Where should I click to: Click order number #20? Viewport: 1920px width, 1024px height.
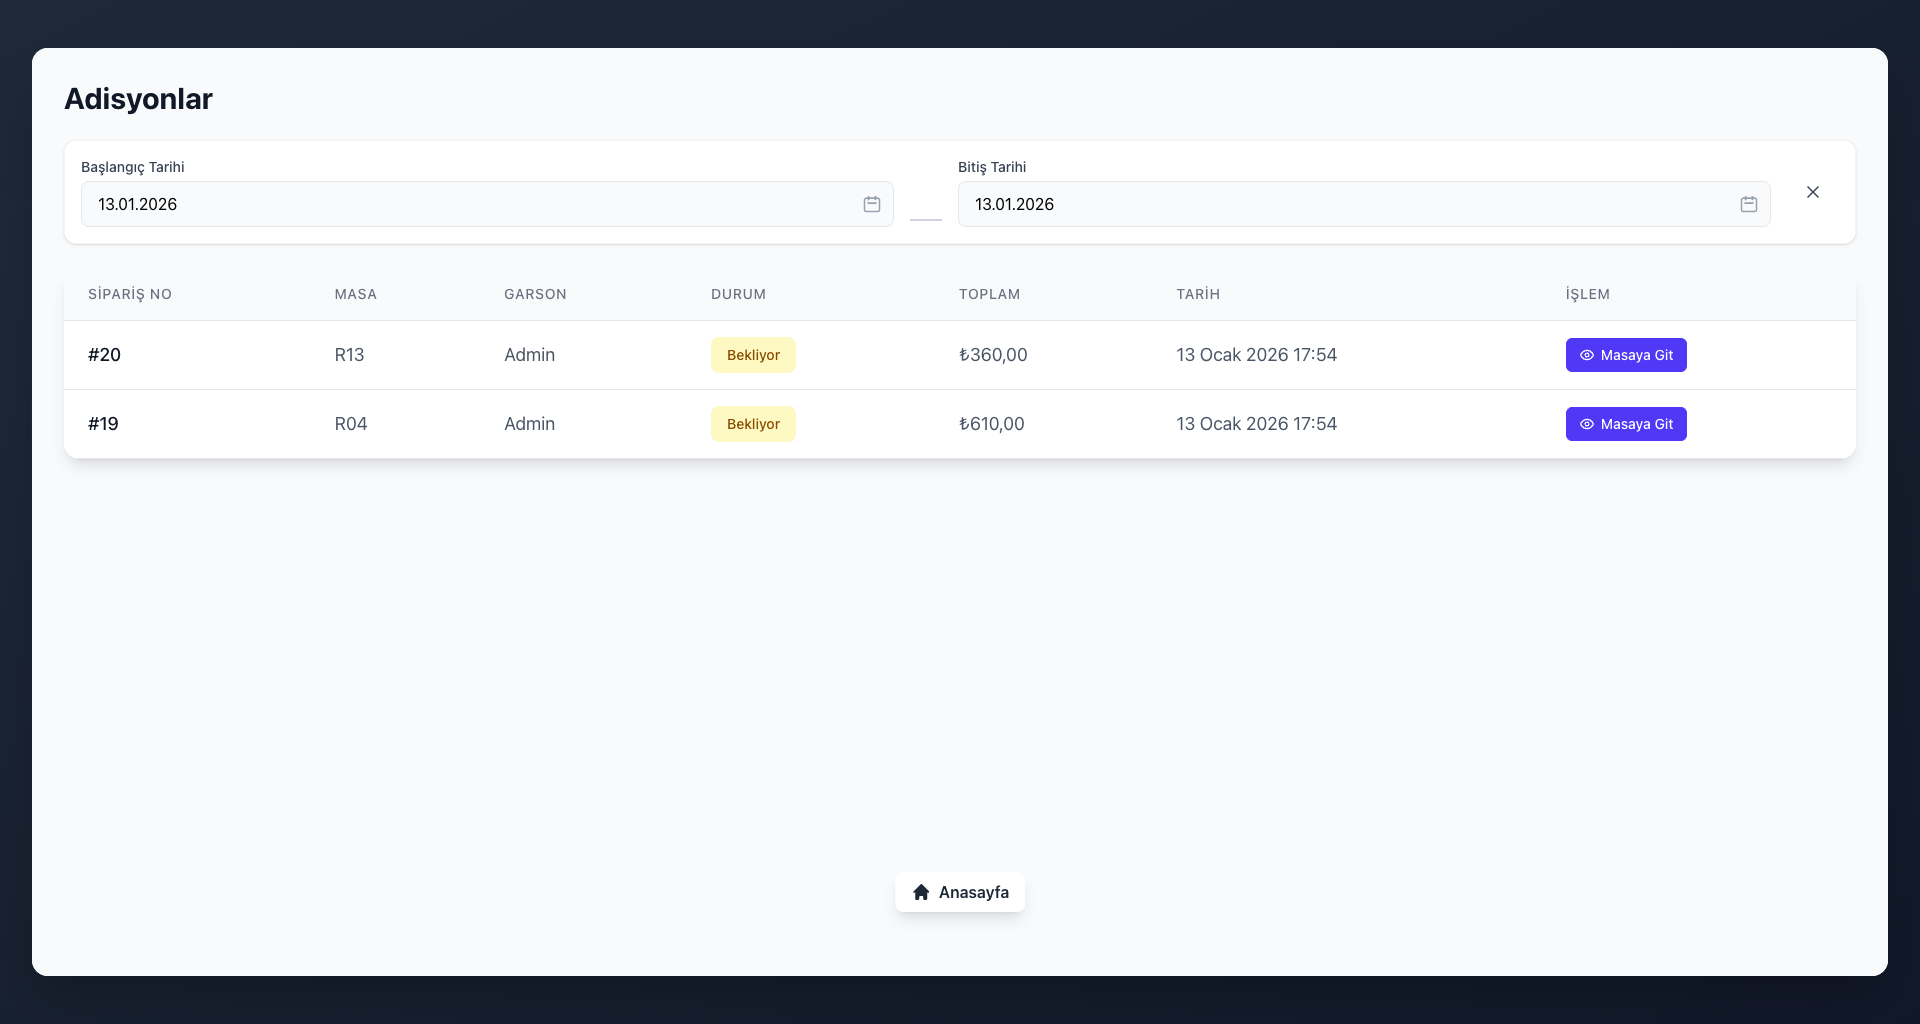point(104,355)
